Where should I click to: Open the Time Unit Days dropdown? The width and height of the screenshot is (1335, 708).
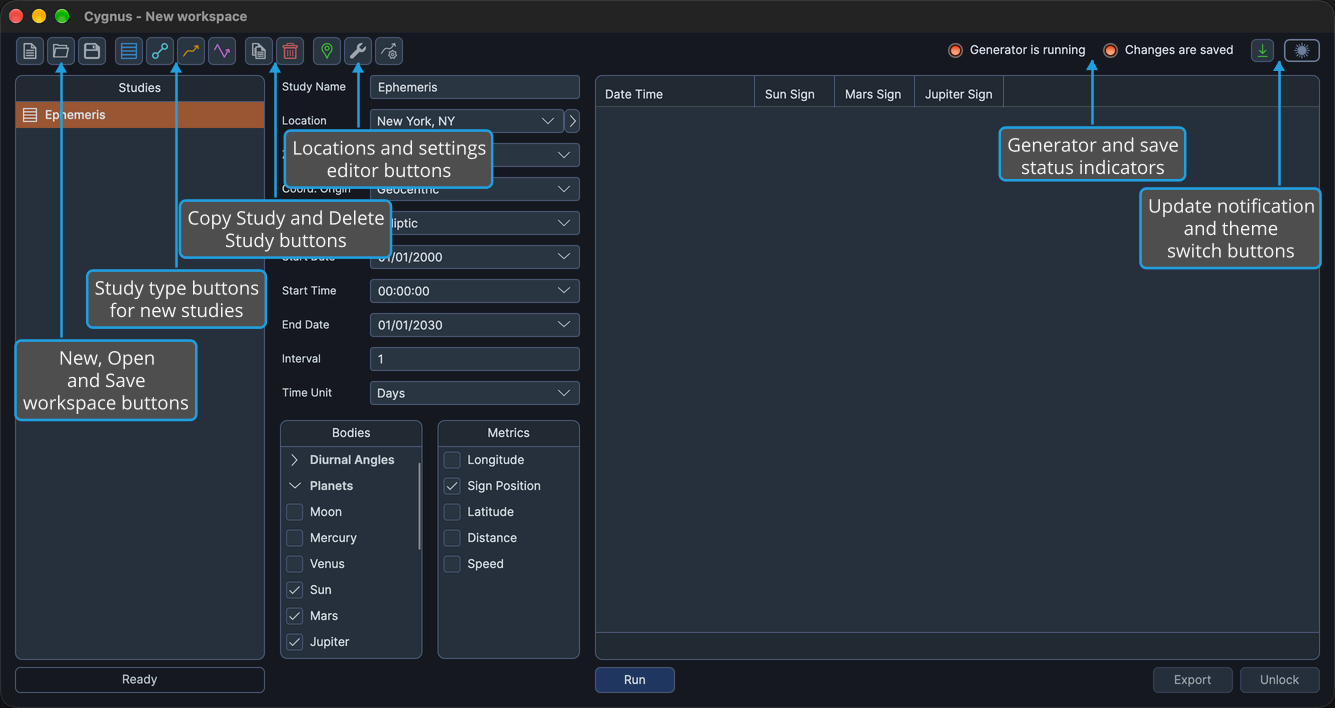(474, 393)
